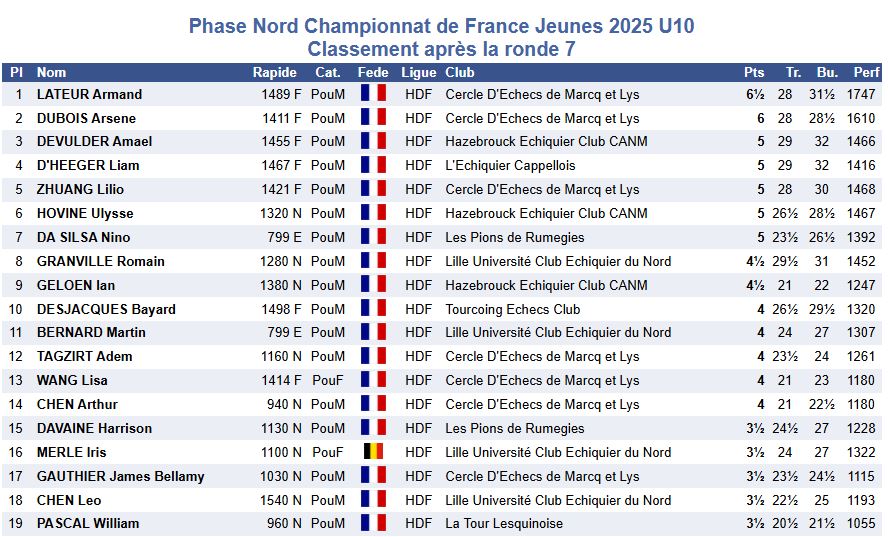Select the Perf column header

pyautogui.click(x=866, y=72)
